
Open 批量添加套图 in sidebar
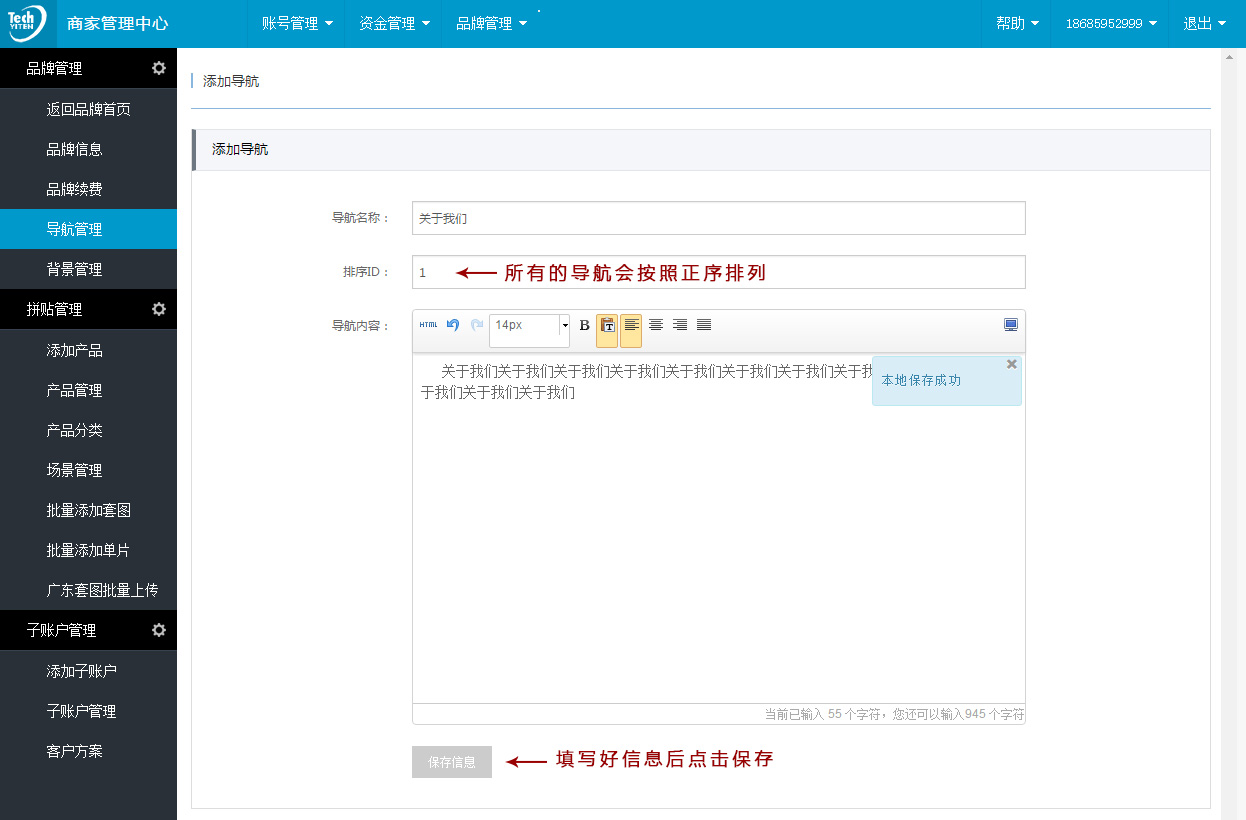point(88,510)
